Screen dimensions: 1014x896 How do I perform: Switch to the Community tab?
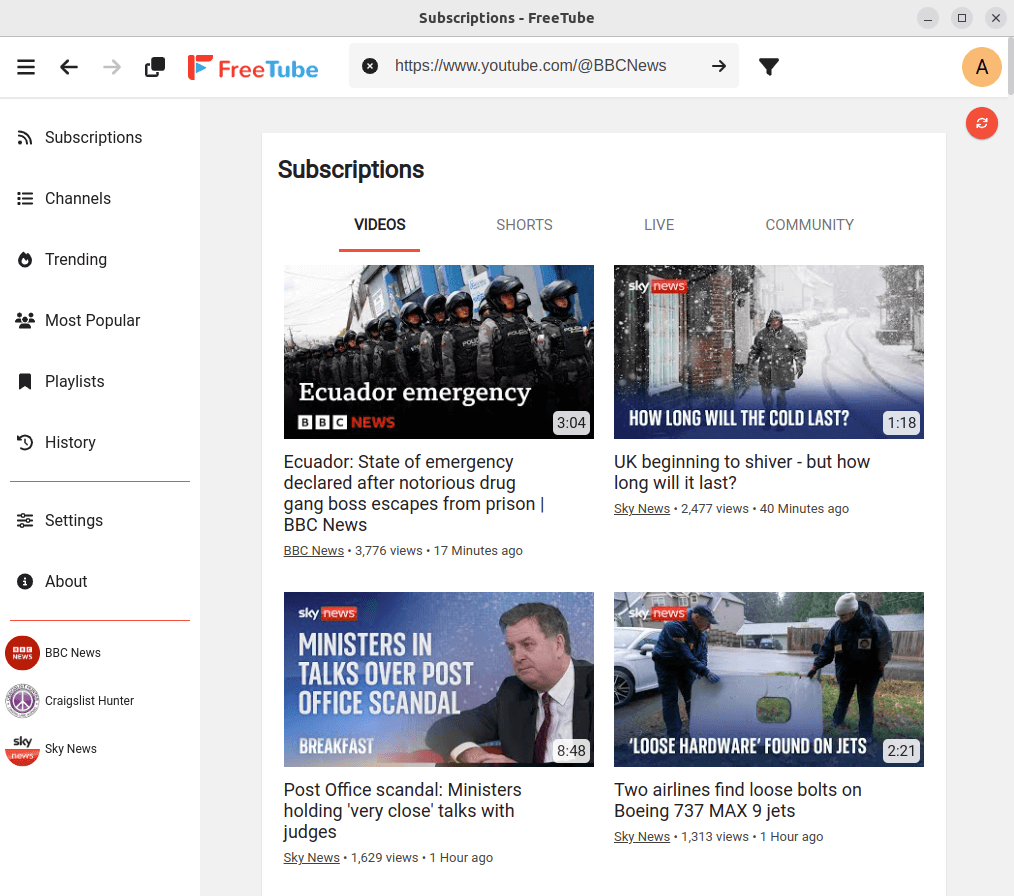click(810, 225)
